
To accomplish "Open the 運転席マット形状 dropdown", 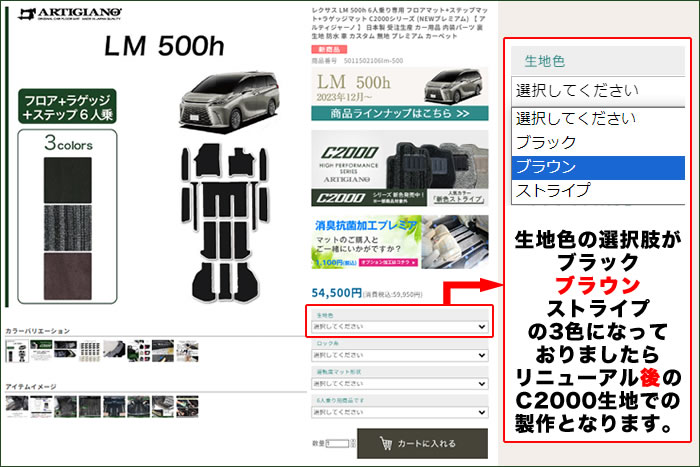I will point(400,384).
